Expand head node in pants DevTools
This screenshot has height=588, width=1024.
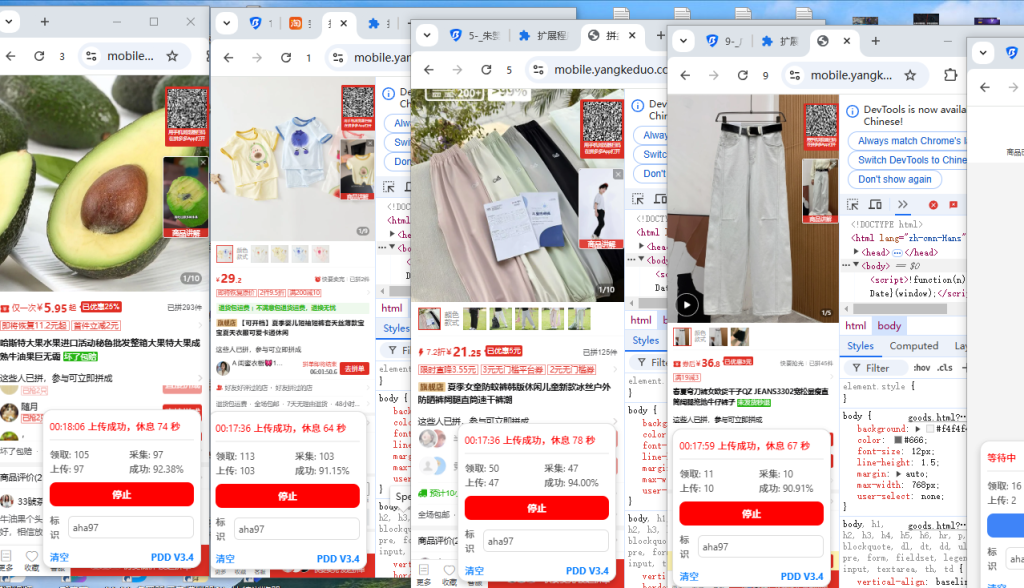coord(642,246)
